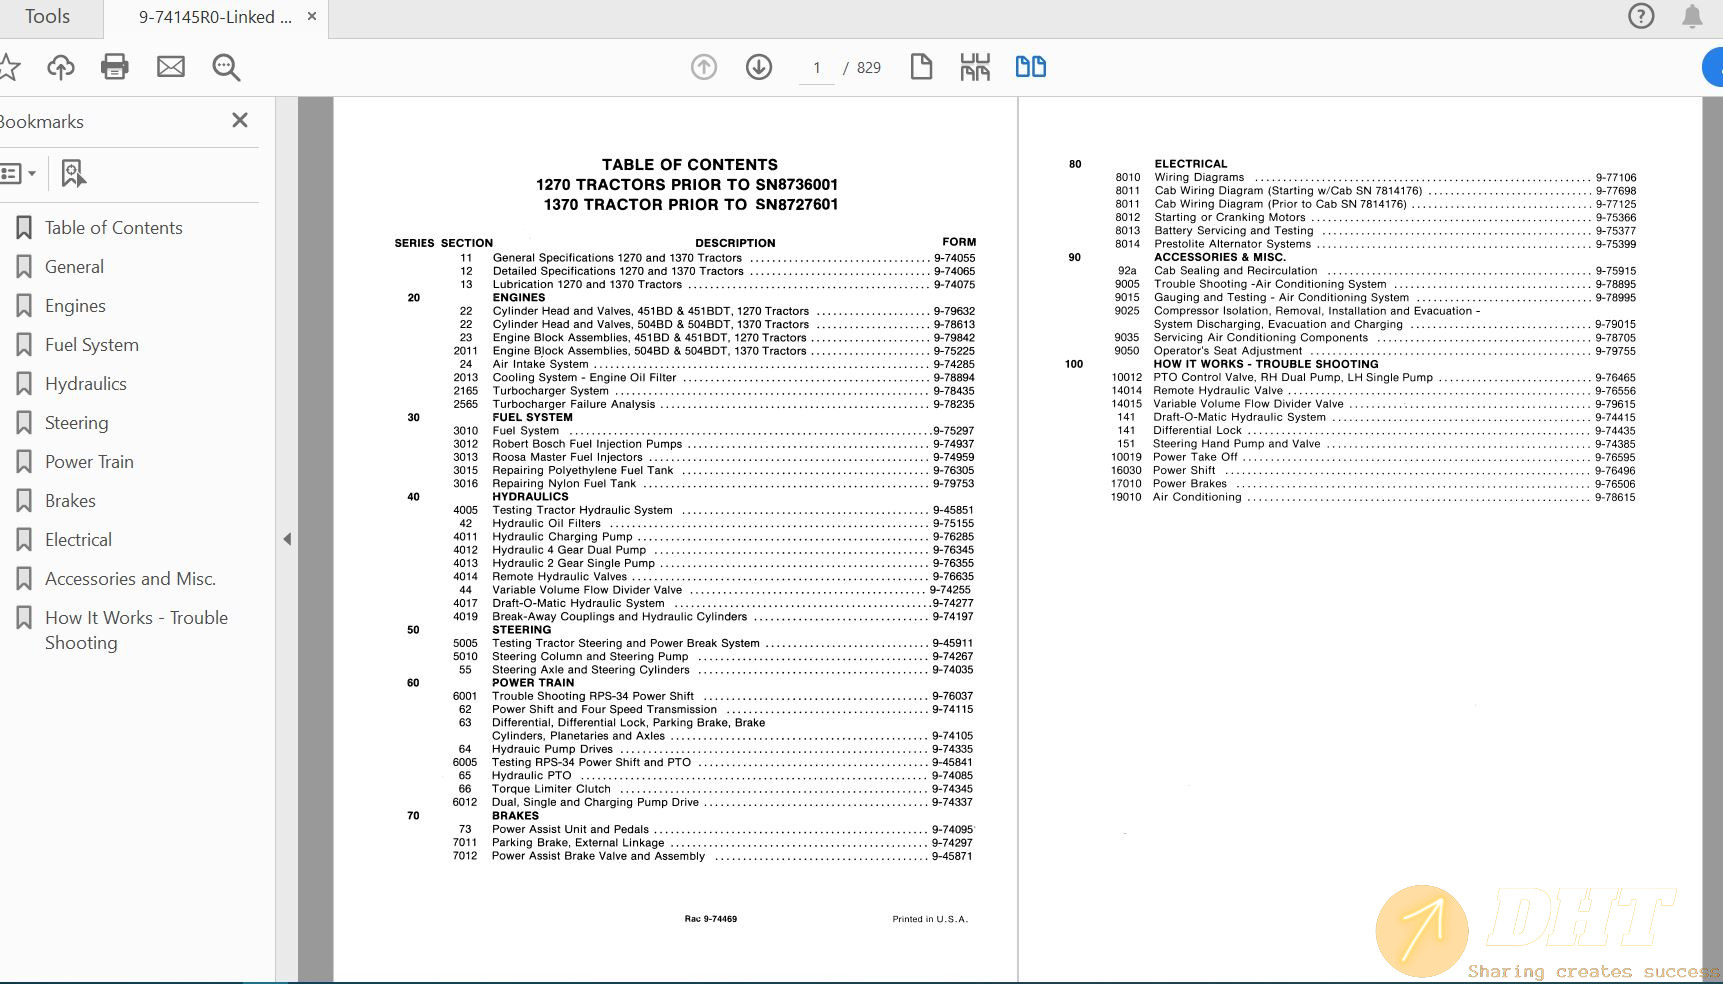Image resolution: width=1723 pixels, height=984 pixels.
Task: Select the Electrical bookmark
Action: tap(77, 539)
